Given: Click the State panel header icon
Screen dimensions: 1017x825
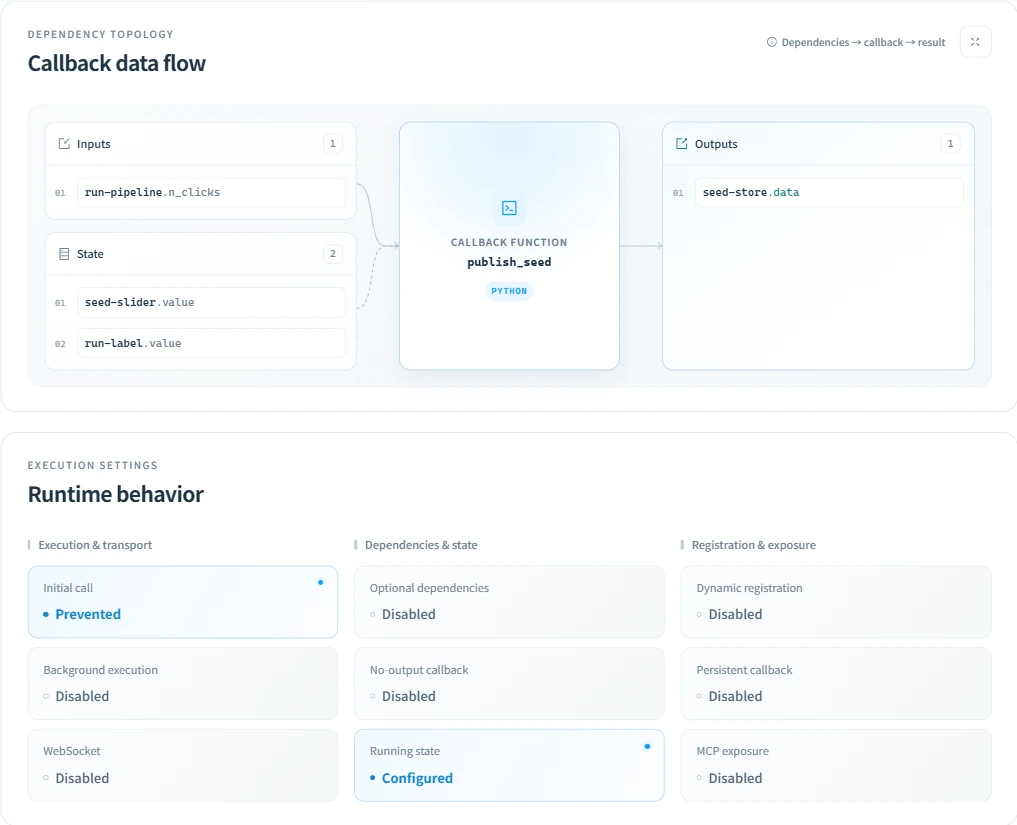Looking at the screenshot, I should click(x=64, y=254).
